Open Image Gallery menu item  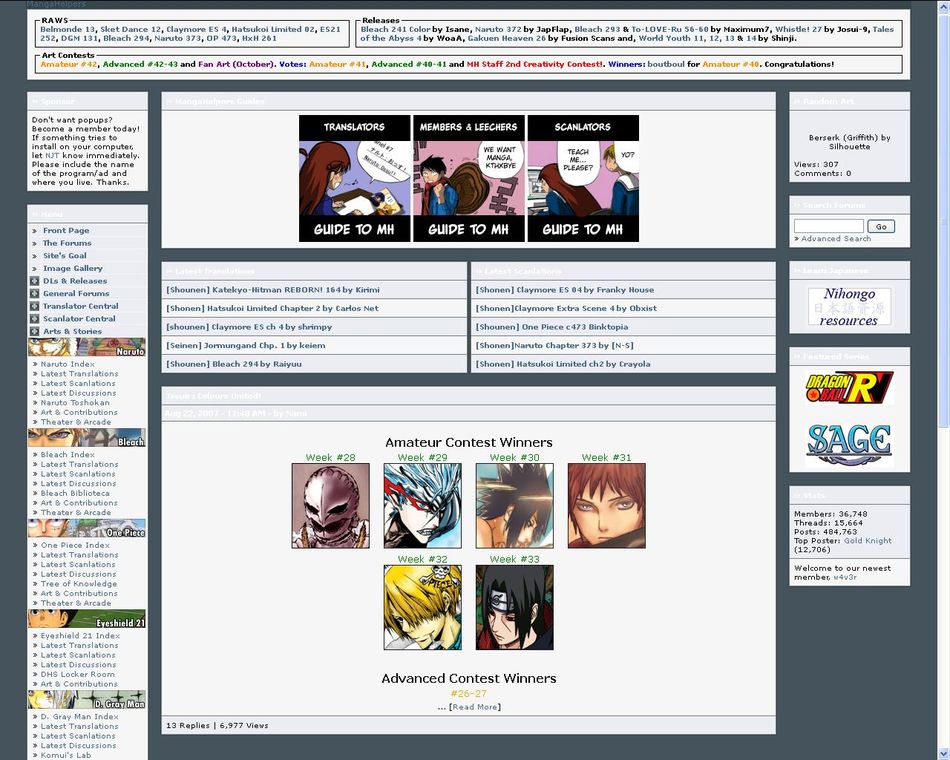point(73,268)
